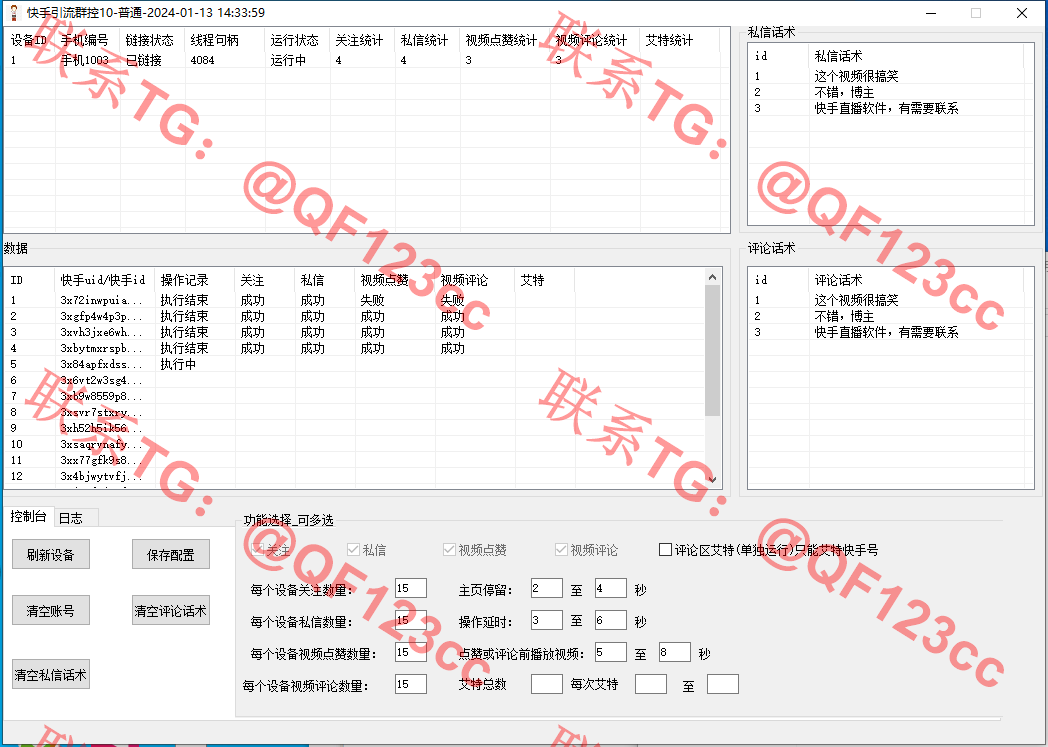Click the data table's scroll-down arrow
Image resolution: width=1048 pixels, height=747 pixels.
(712, 479)
